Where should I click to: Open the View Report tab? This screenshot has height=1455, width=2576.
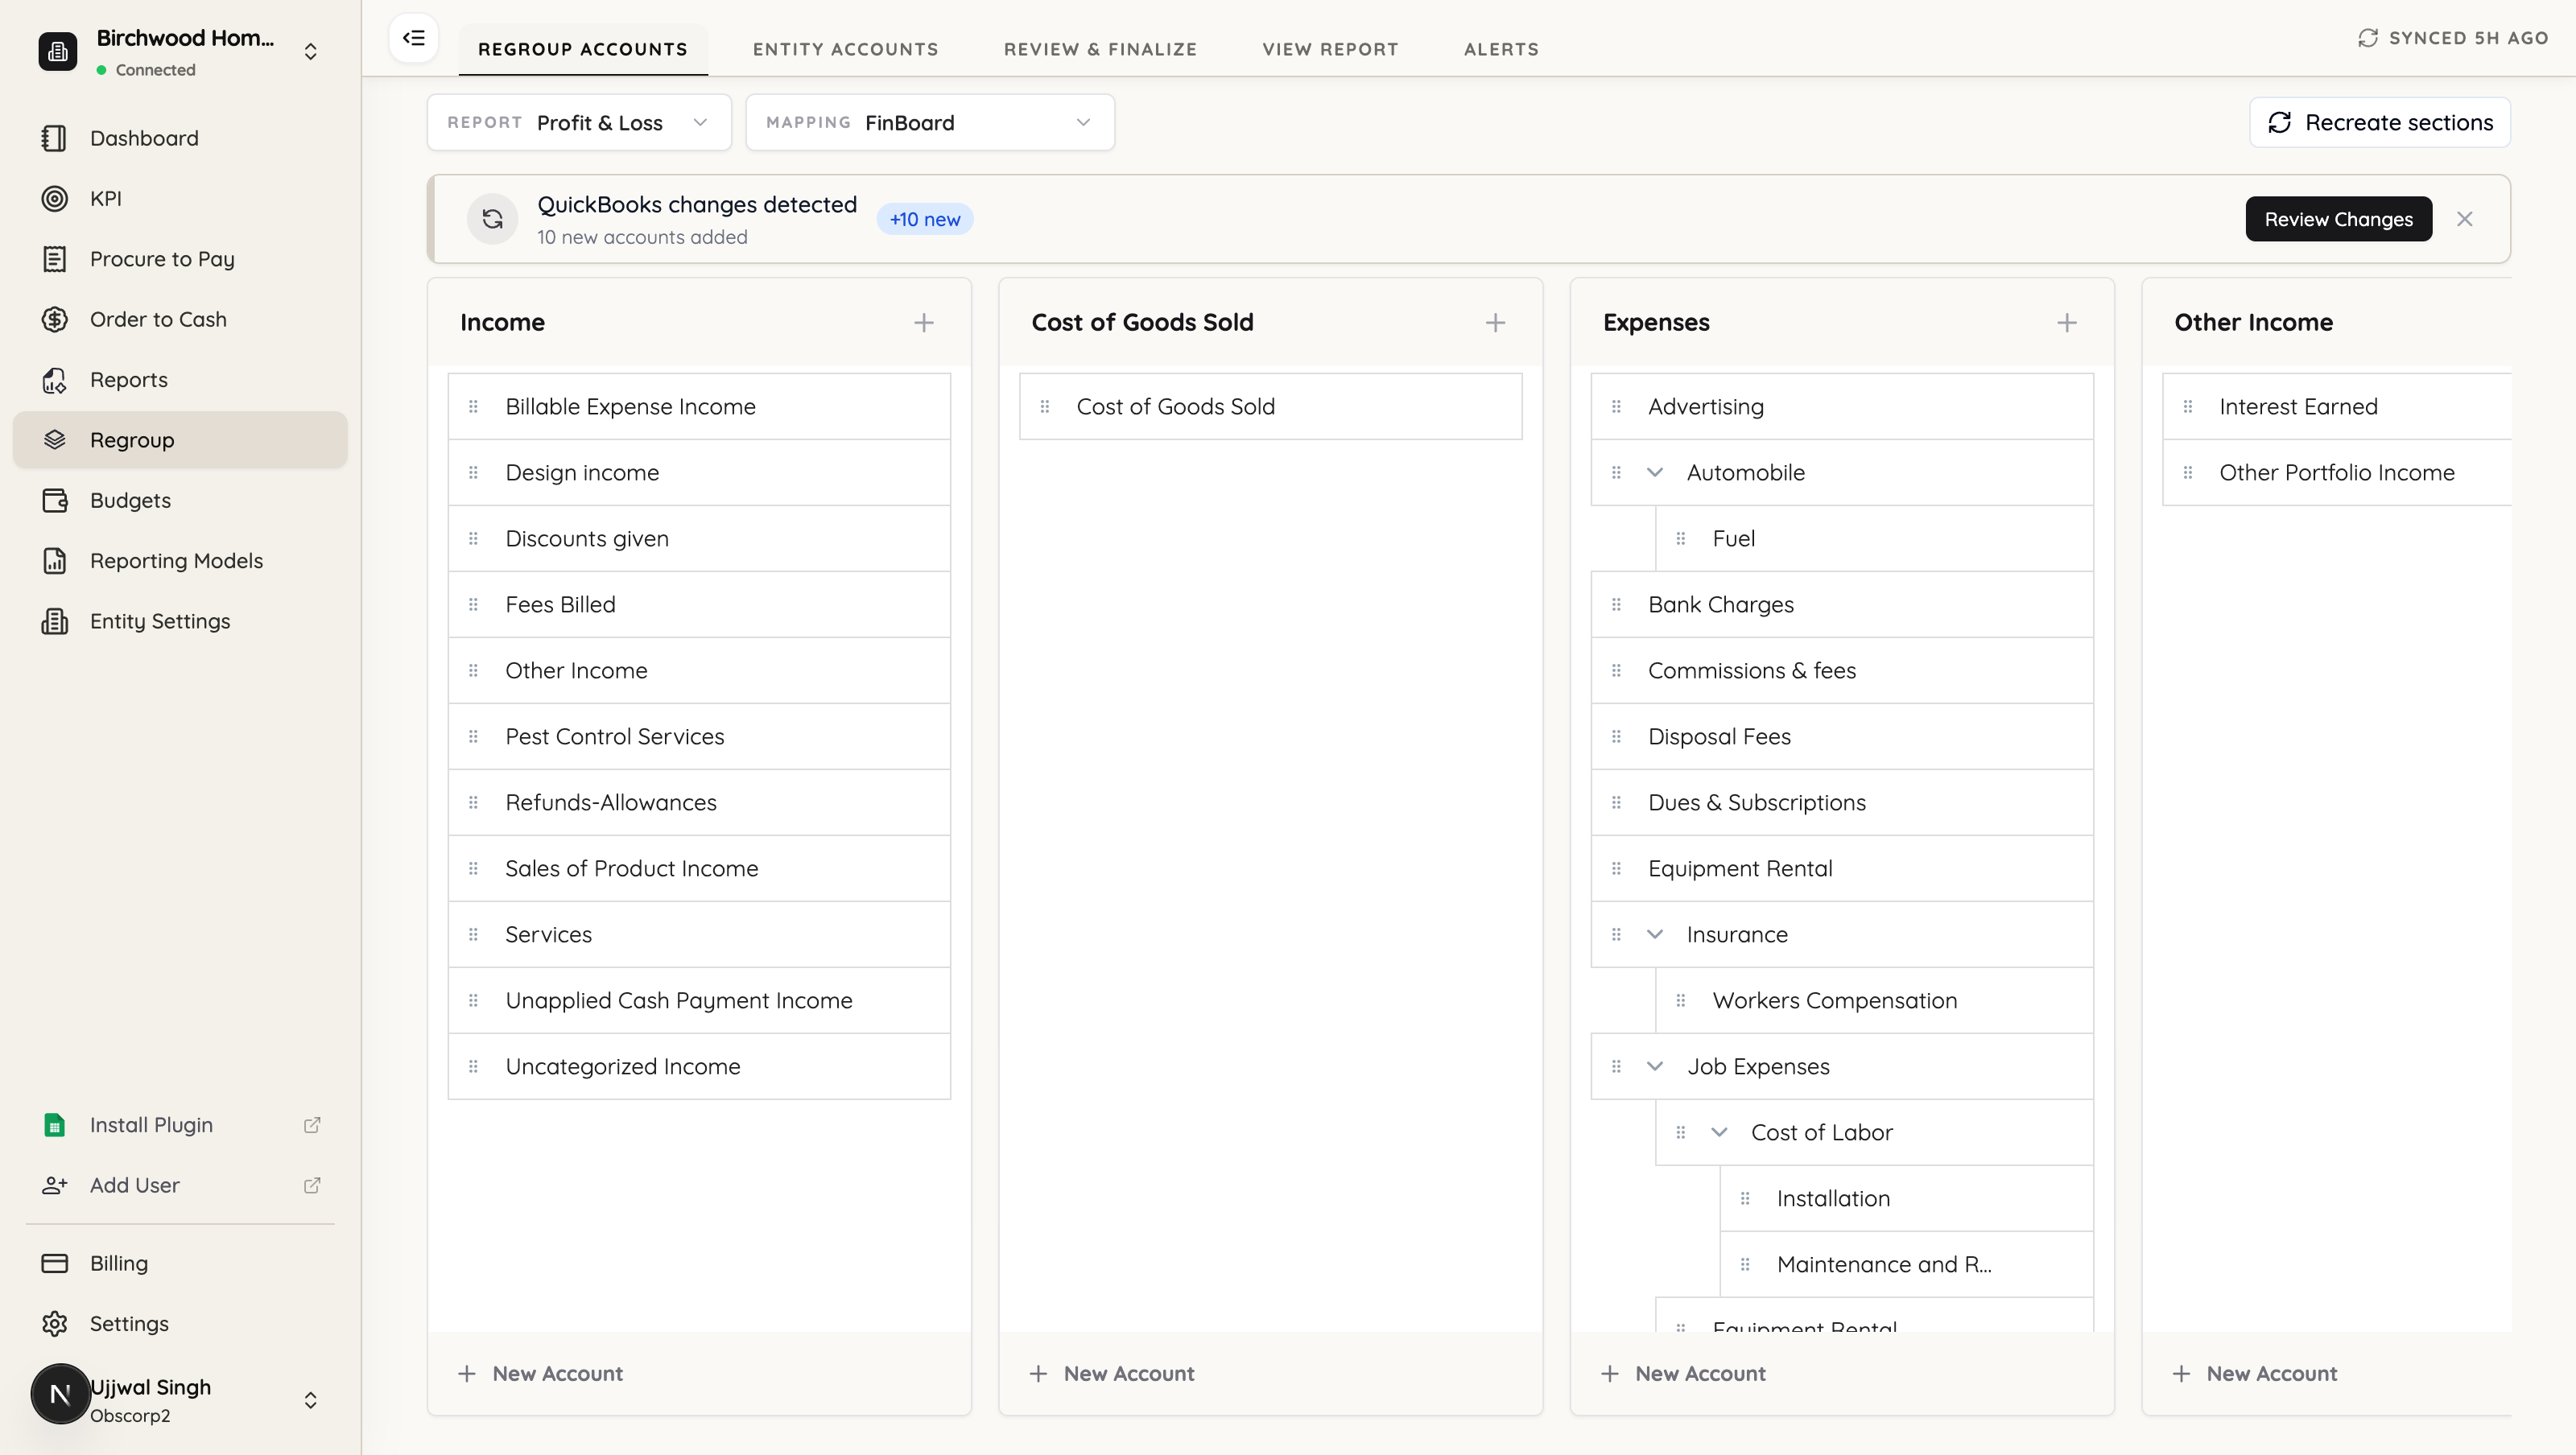click(1330, 49)
